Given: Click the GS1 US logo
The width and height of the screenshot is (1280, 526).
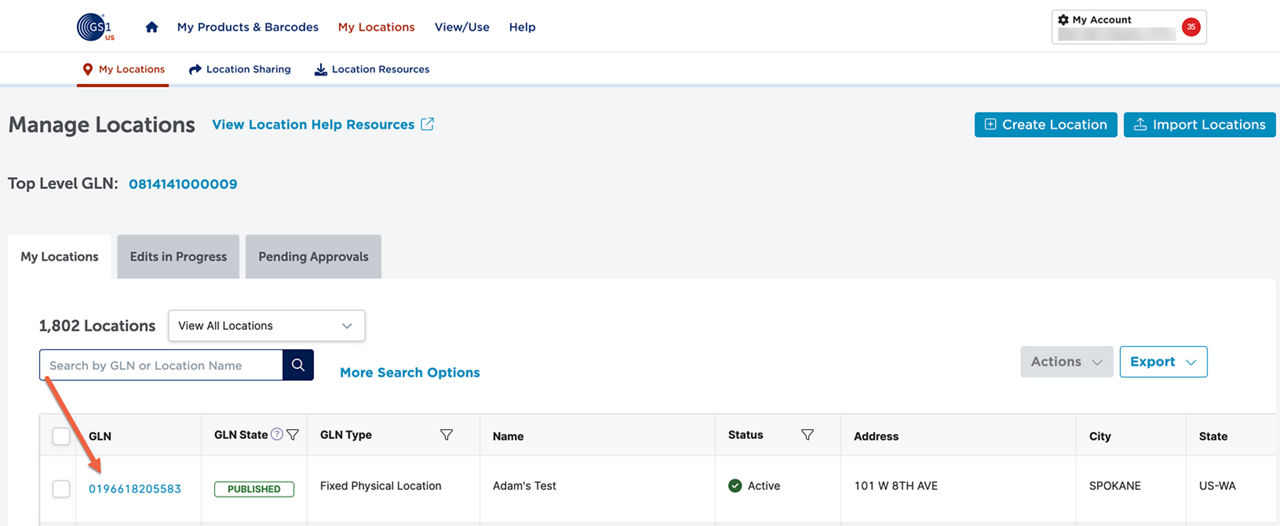Looking at the screenshot, I should pos(96,27).
